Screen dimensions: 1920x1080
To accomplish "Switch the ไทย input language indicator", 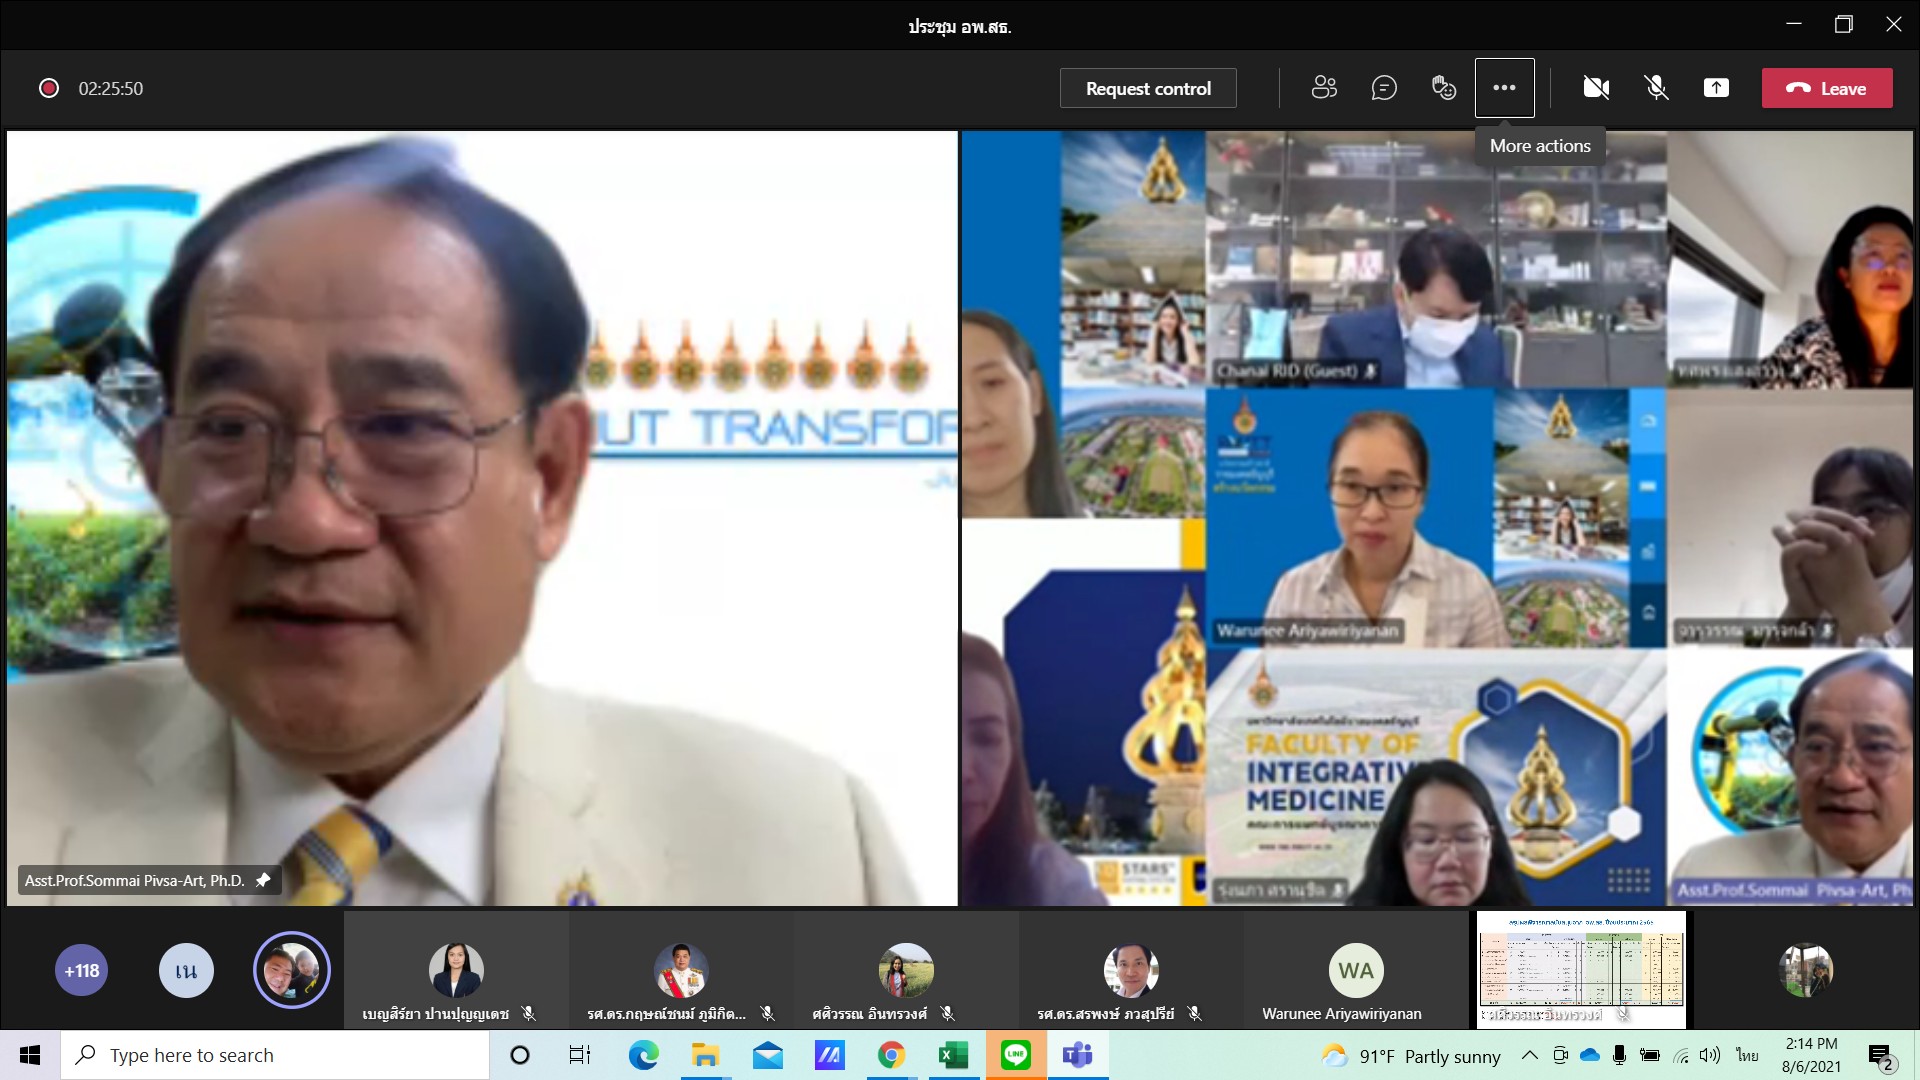I will (1747, 1055).
